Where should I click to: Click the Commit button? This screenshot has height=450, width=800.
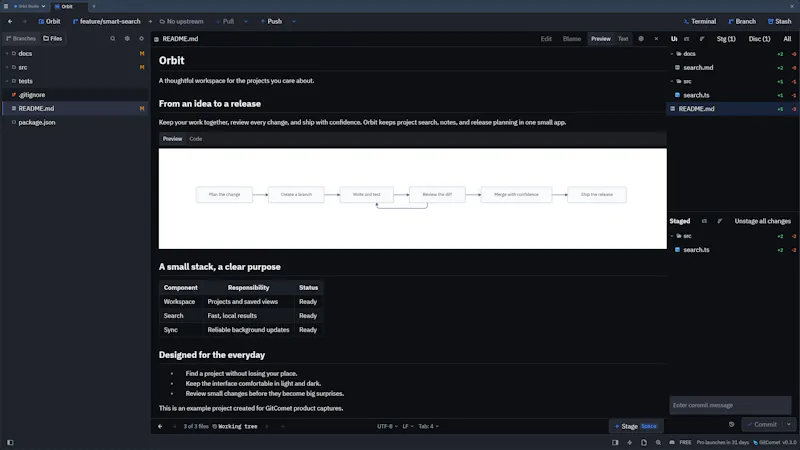pyautogui.click(x=762, y=424)
